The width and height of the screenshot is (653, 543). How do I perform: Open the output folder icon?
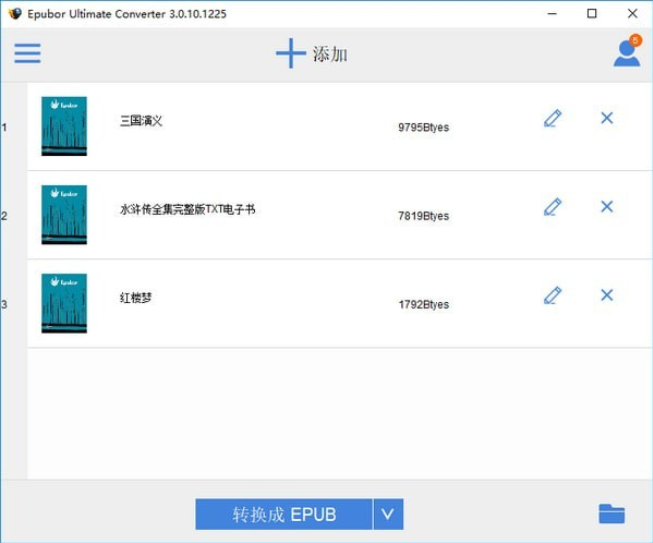pyautogui.click(x=611, y=513)
